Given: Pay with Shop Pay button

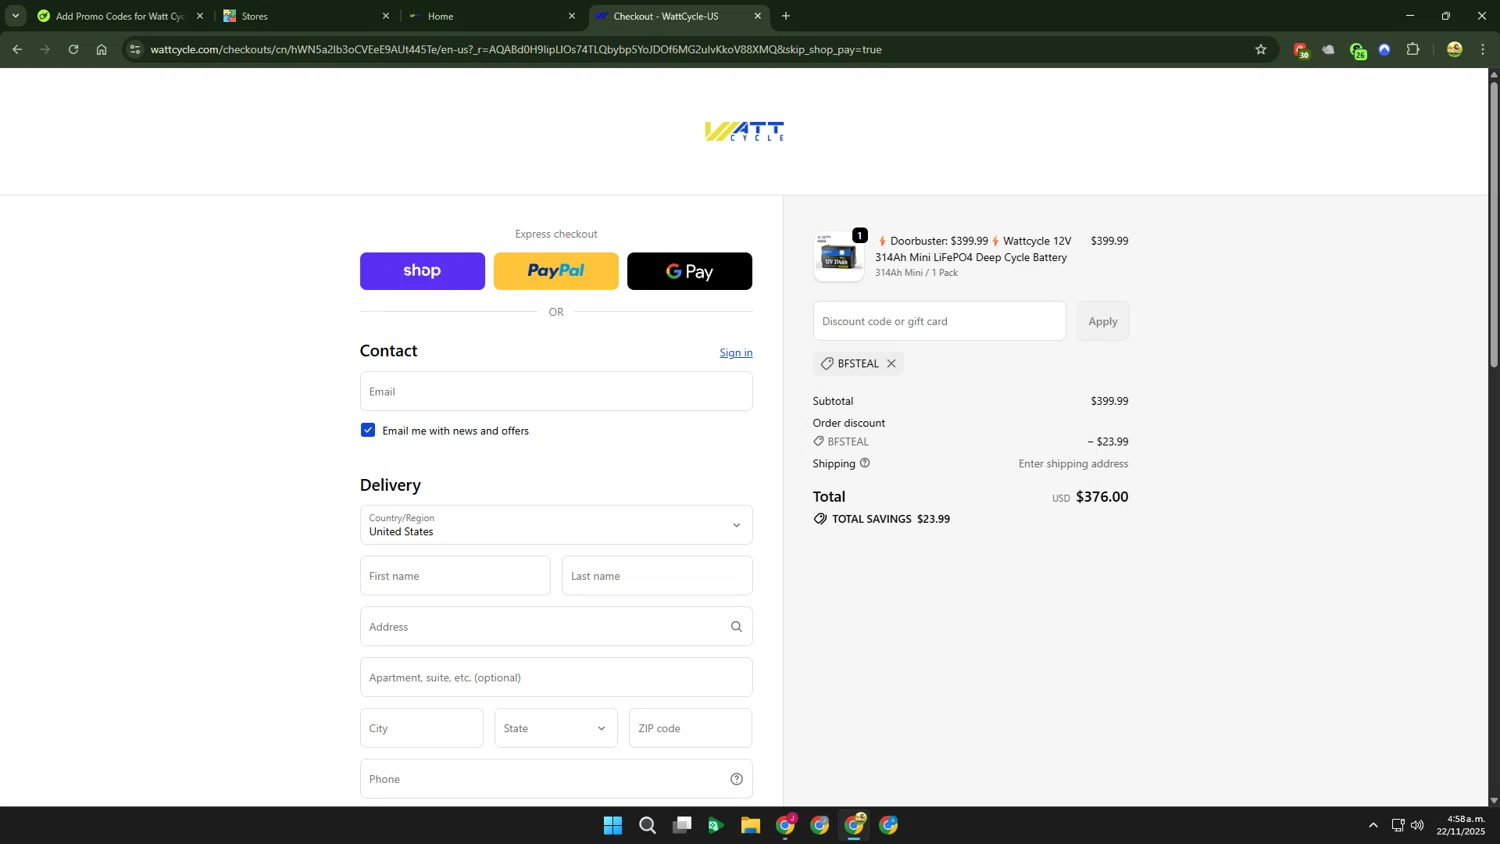Looking at the screenshot, I should (422, 271).
